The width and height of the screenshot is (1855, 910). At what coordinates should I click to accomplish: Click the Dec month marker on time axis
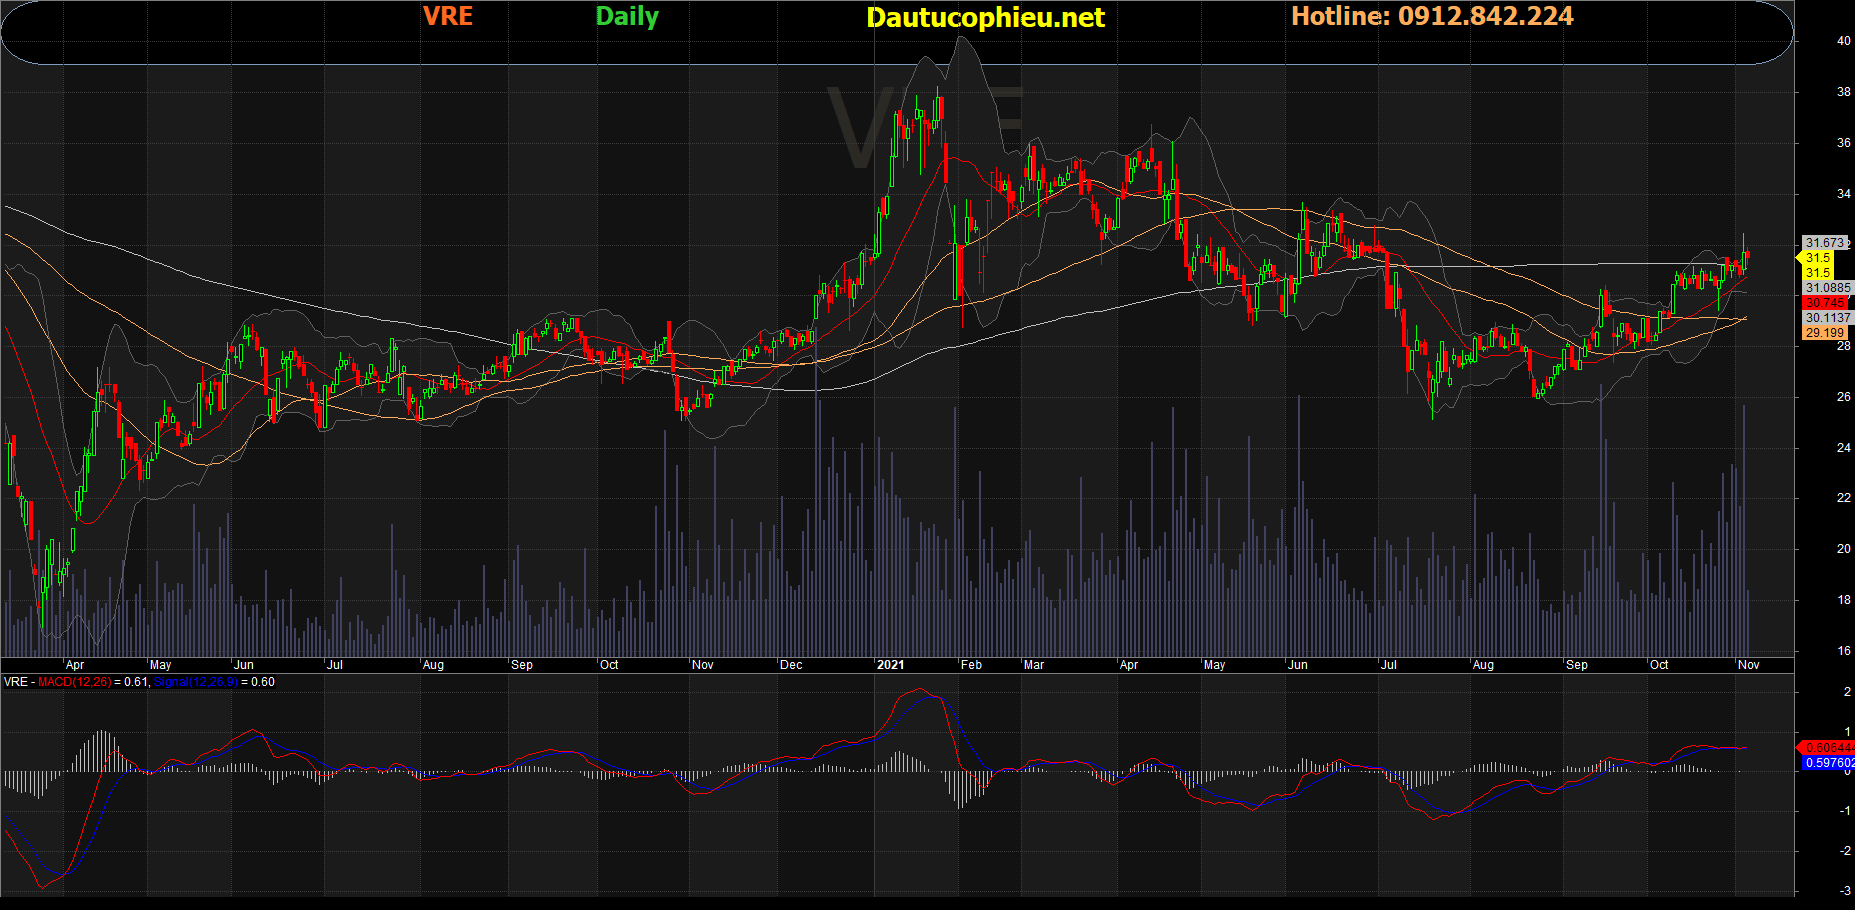791,665
